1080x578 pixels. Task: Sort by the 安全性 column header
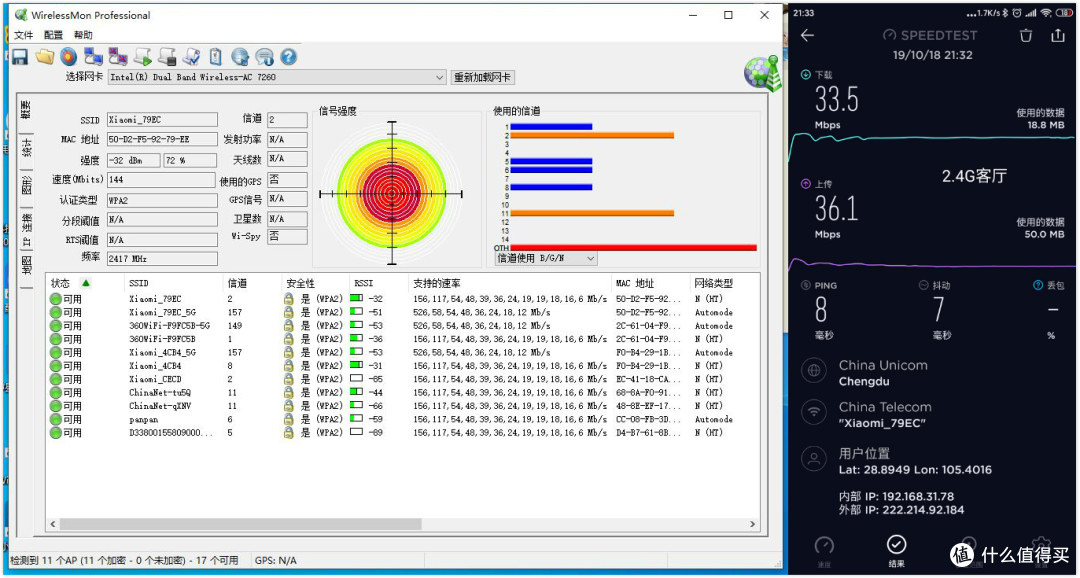[x=316, y=283]
